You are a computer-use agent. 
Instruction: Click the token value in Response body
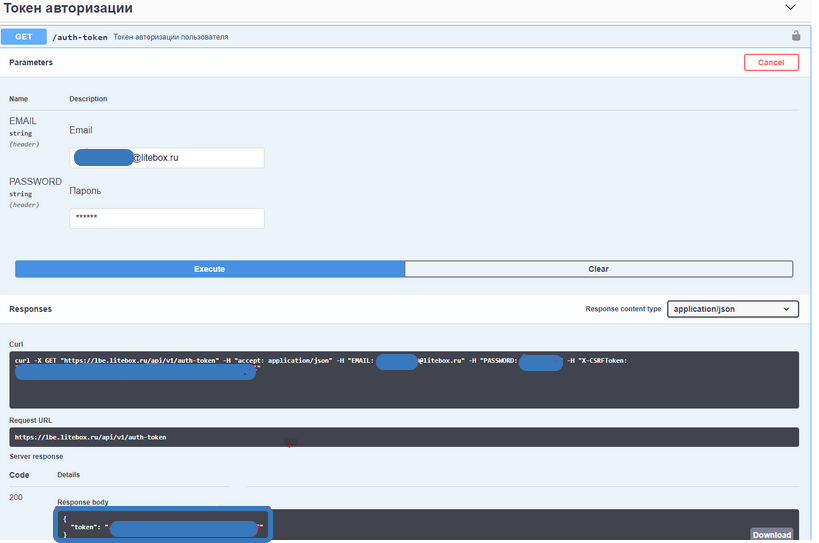coord(183,527)
